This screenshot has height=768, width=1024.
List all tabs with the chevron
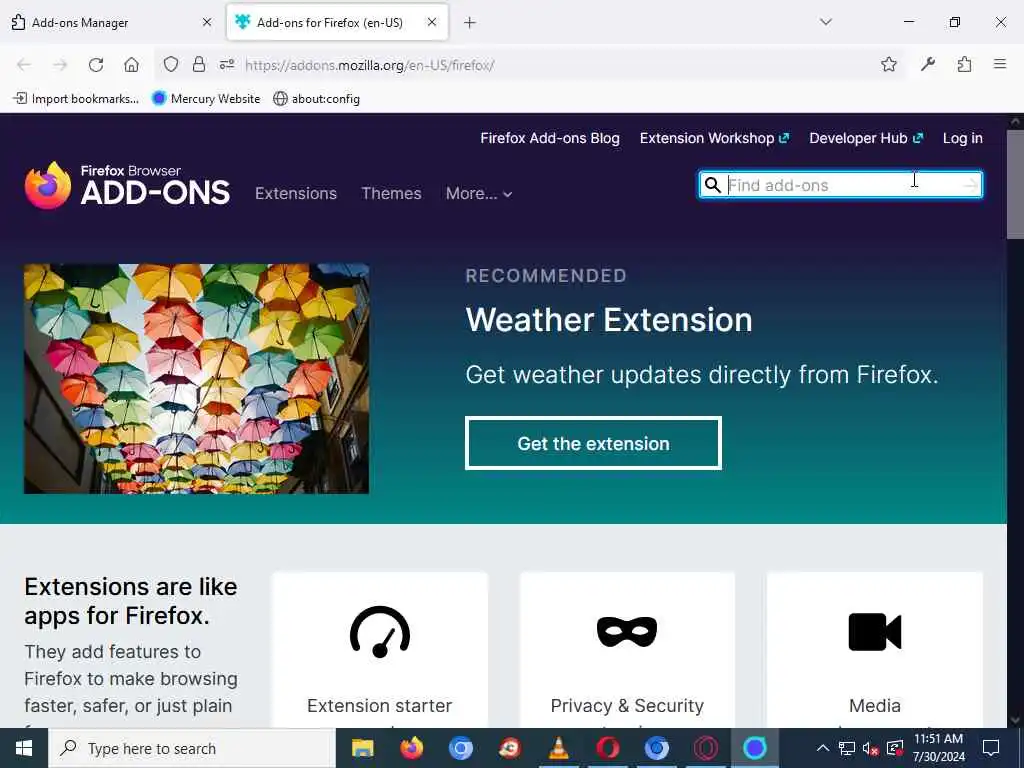[x=826, y=22]
